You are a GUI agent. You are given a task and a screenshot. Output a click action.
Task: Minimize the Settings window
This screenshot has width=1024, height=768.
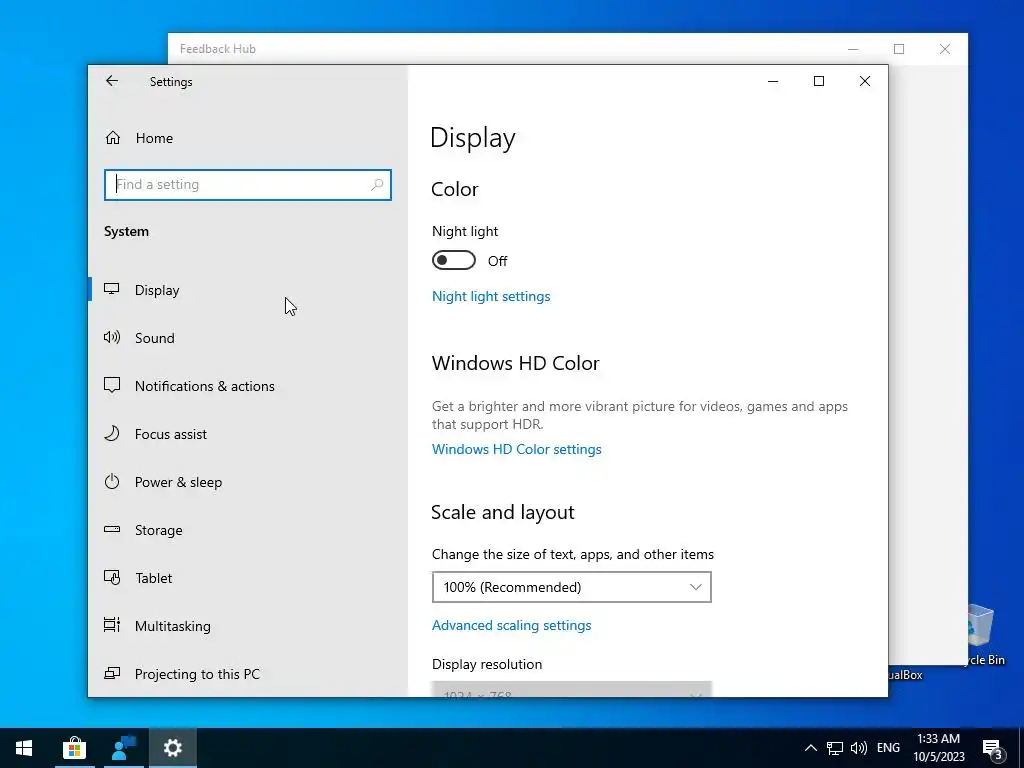(773, 81)
